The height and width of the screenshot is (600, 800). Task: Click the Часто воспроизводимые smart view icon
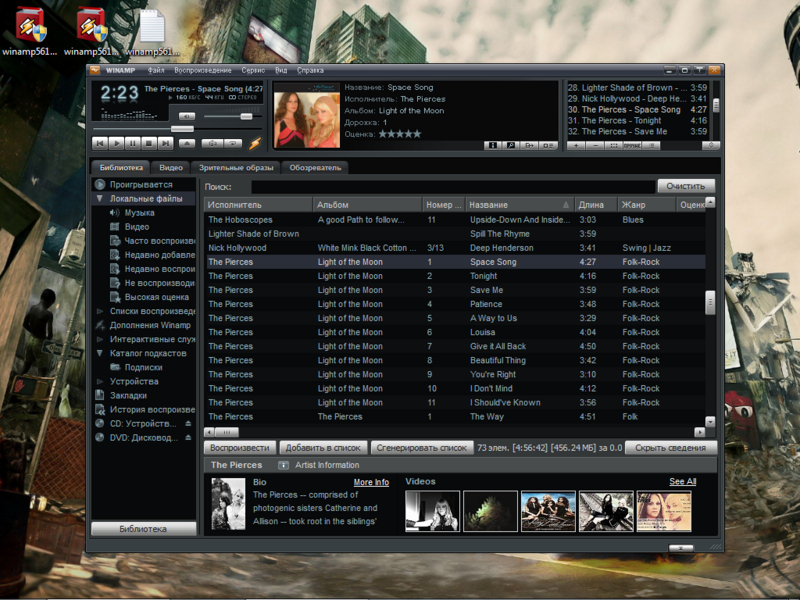click(115, 241)
